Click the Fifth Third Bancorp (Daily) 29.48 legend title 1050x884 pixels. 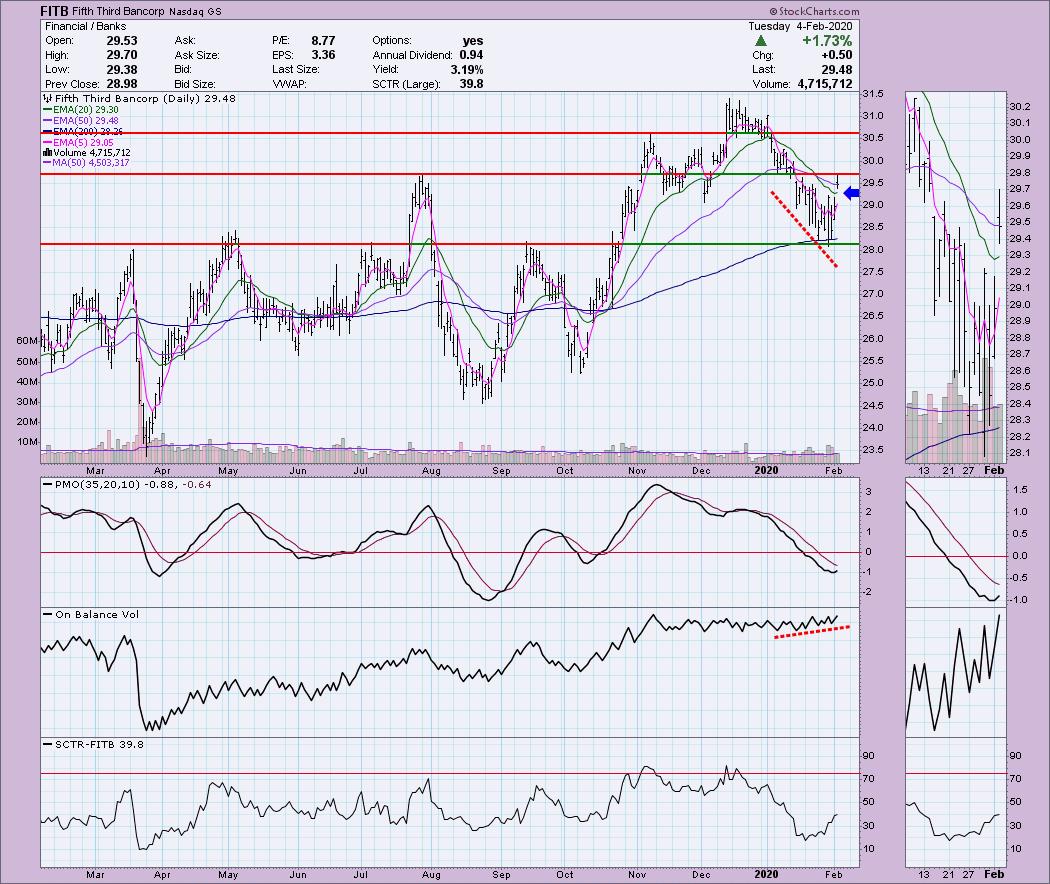[x=145, y=98]
